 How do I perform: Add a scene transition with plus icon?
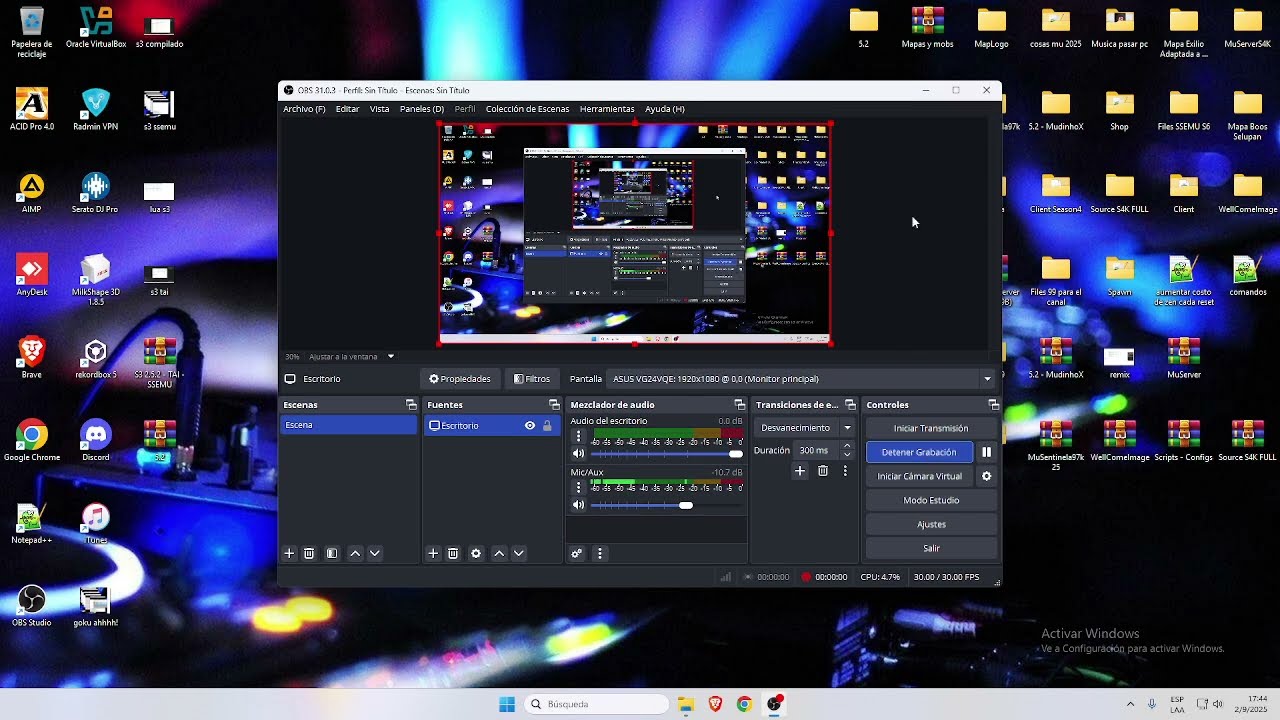tap(800, 471)
